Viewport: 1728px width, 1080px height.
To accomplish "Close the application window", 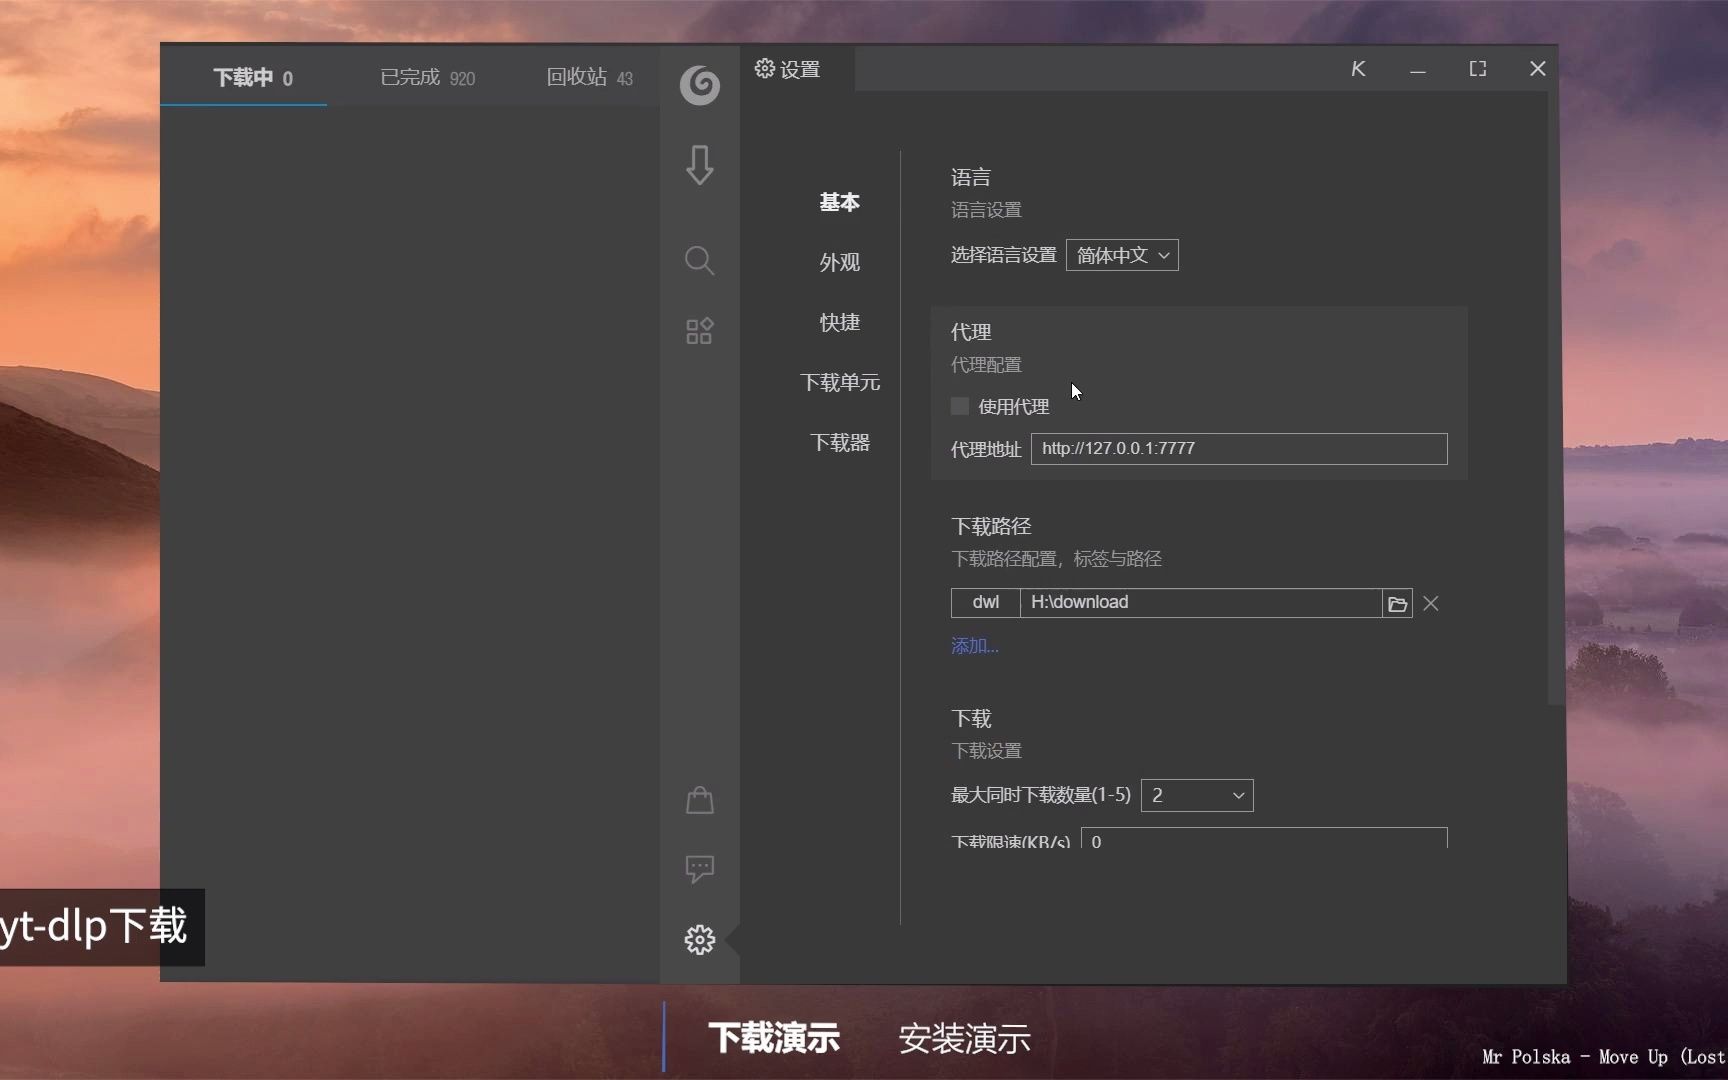I will 1538,69.
